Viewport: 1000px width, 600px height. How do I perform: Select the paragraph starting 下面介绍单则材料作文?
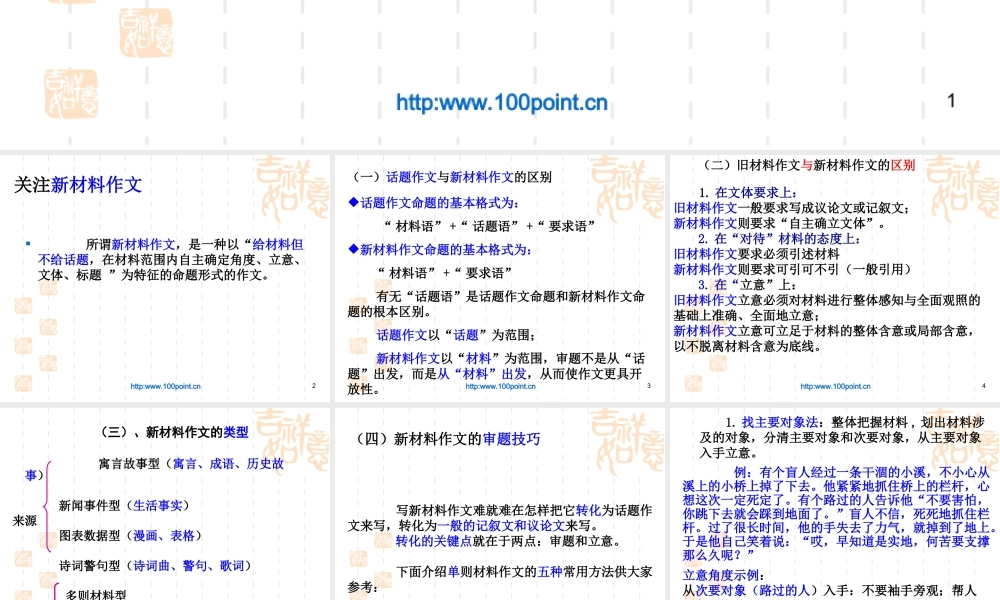(500, 579)
